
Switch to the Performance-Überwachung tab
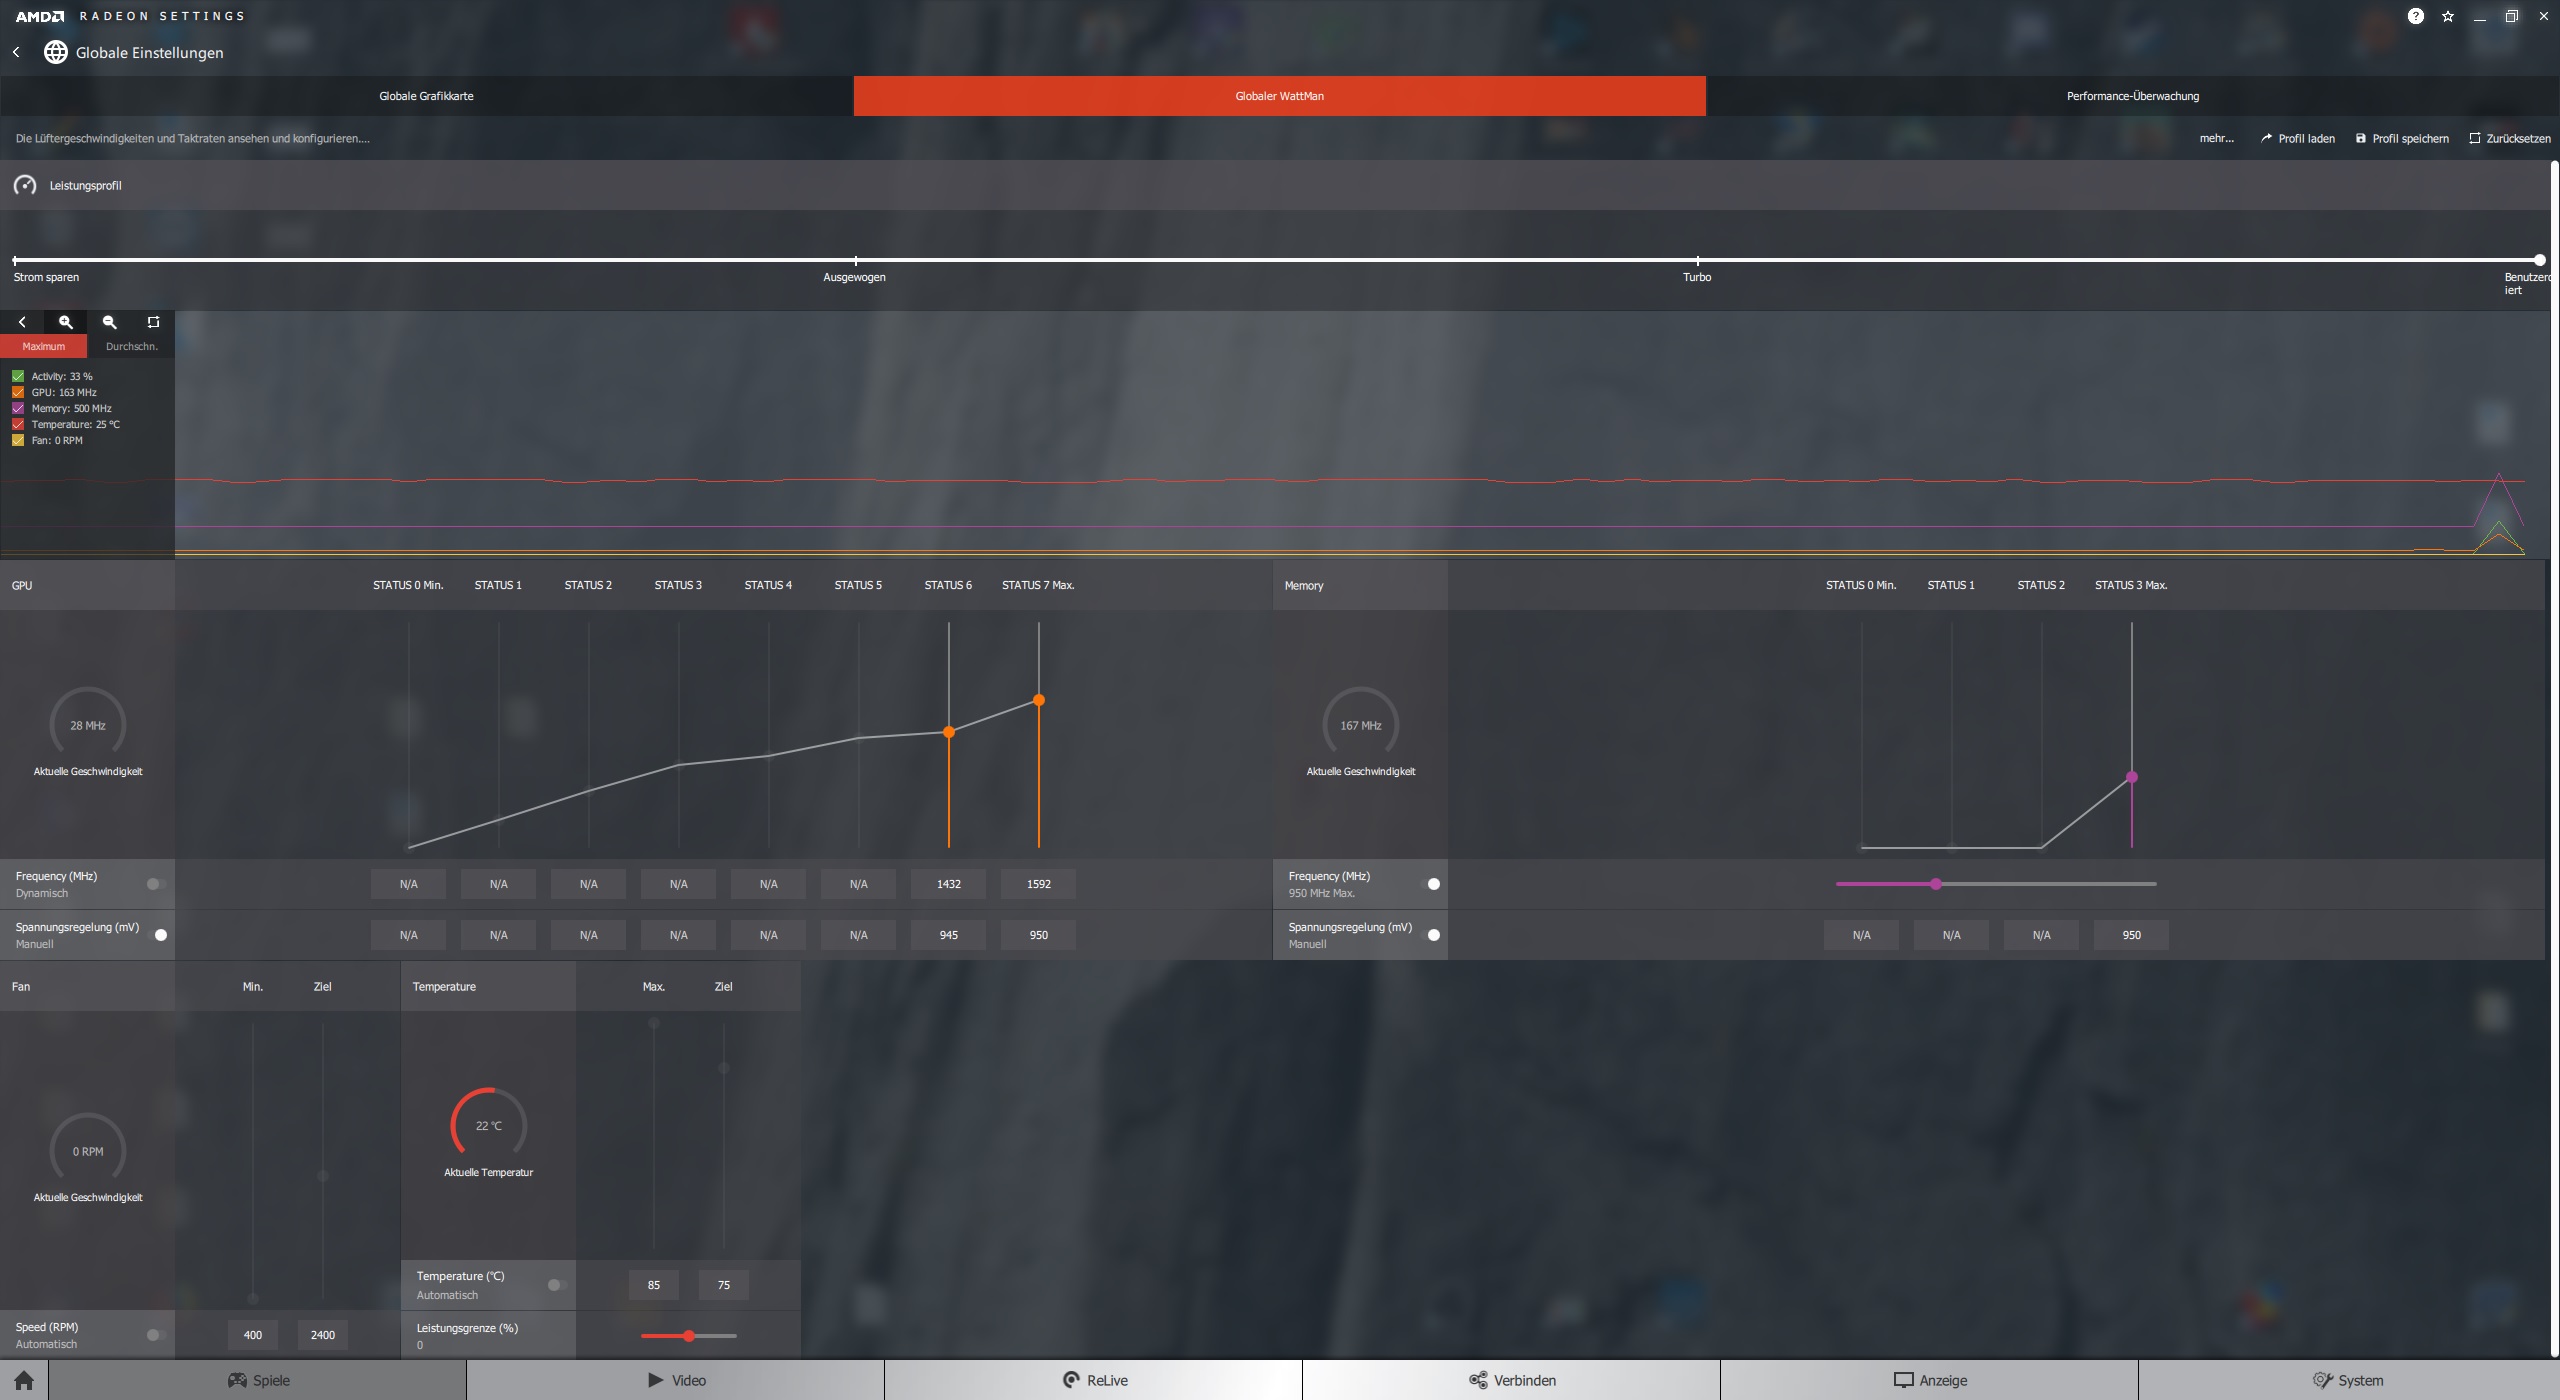pos(2132,96)
